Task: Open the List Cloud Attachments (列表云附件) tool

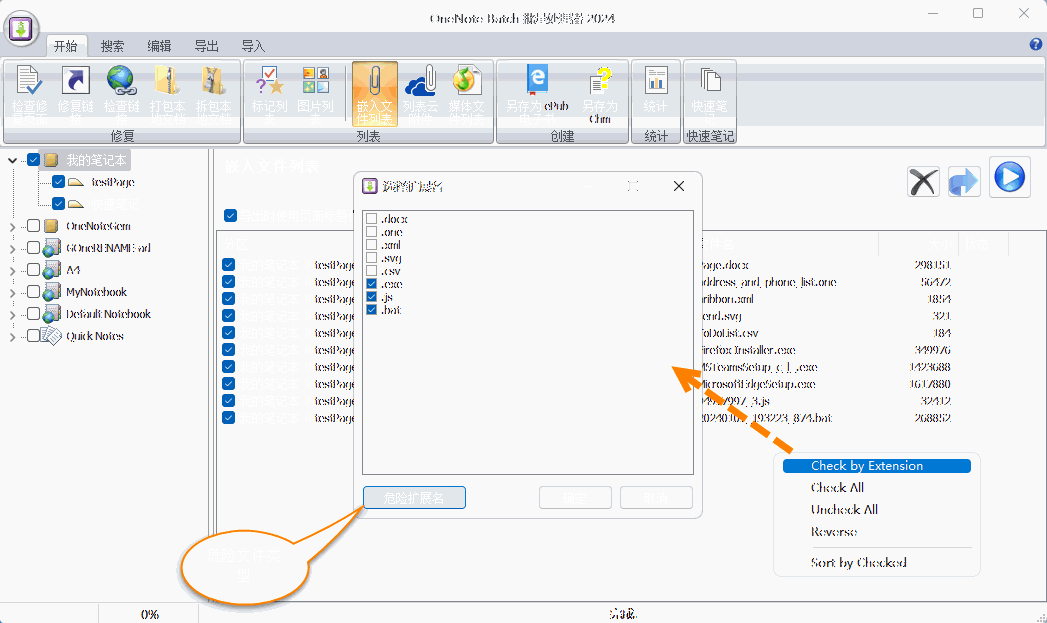Action: (421, 94)
